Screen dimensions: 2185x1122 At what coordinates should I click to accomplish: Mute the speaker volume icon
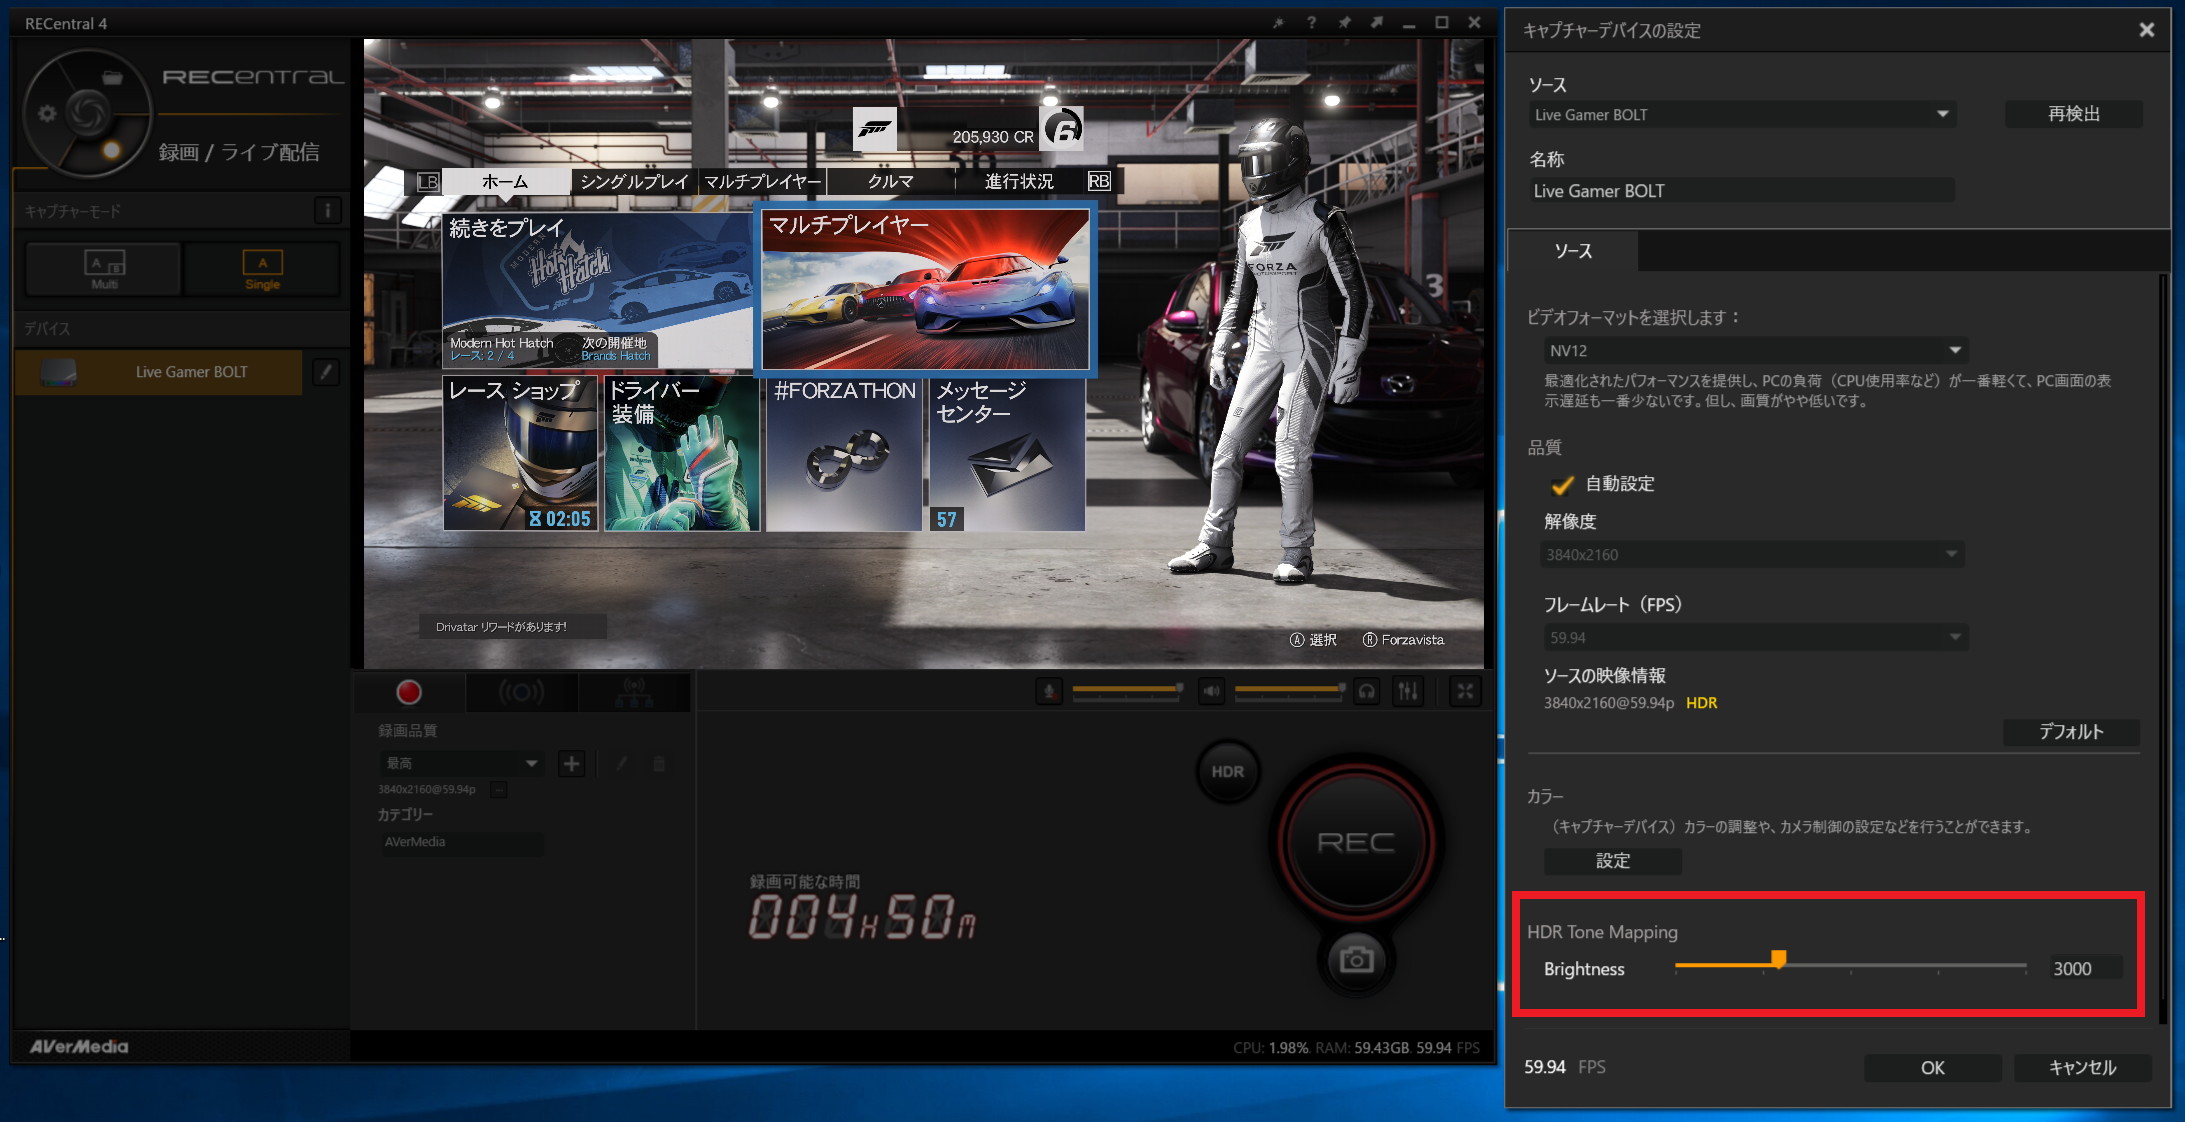click(1211, 691)
